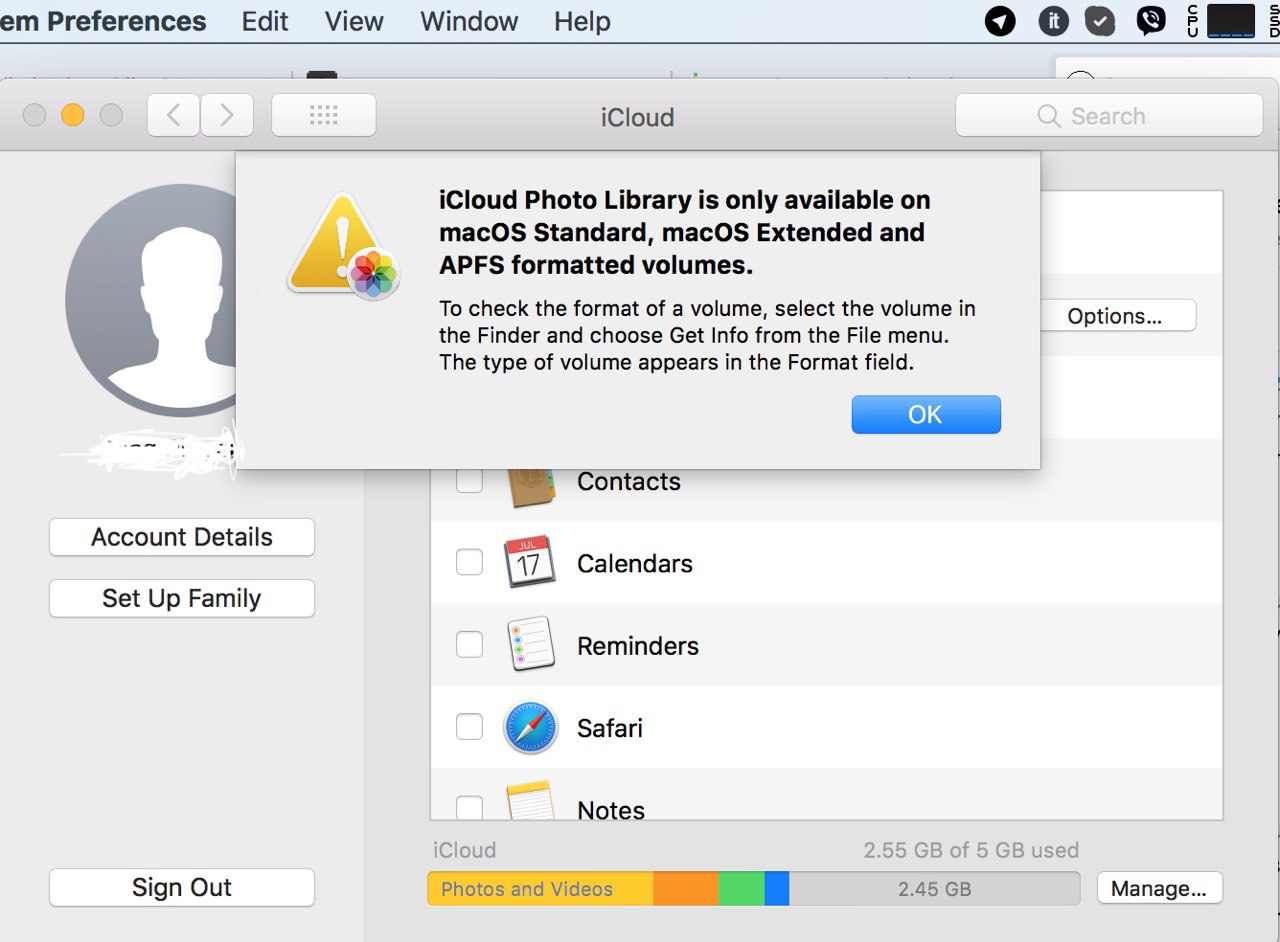Image resolution: width=1280 pixels, height=942 pixels.
Task: Enable the Calendars checkbox
Action: (469, 563)
